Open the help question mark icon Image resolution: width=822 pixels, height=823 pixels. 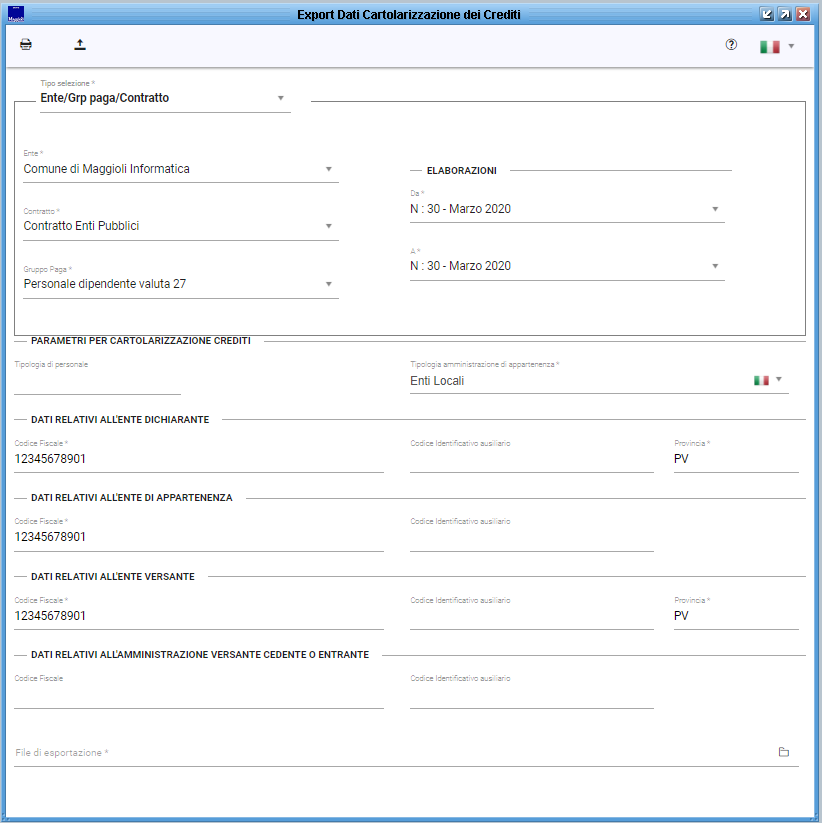point(731,45)
